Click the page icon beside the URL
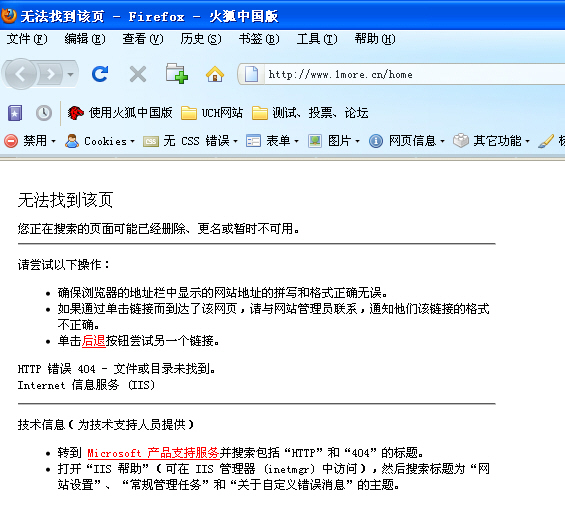 click(x=252, y=74)
